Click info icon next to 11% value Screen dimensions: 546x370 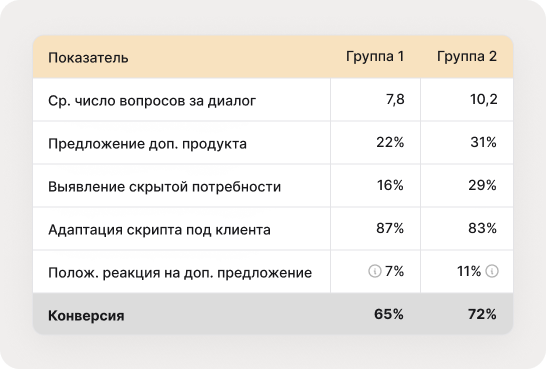pos(492,271)
